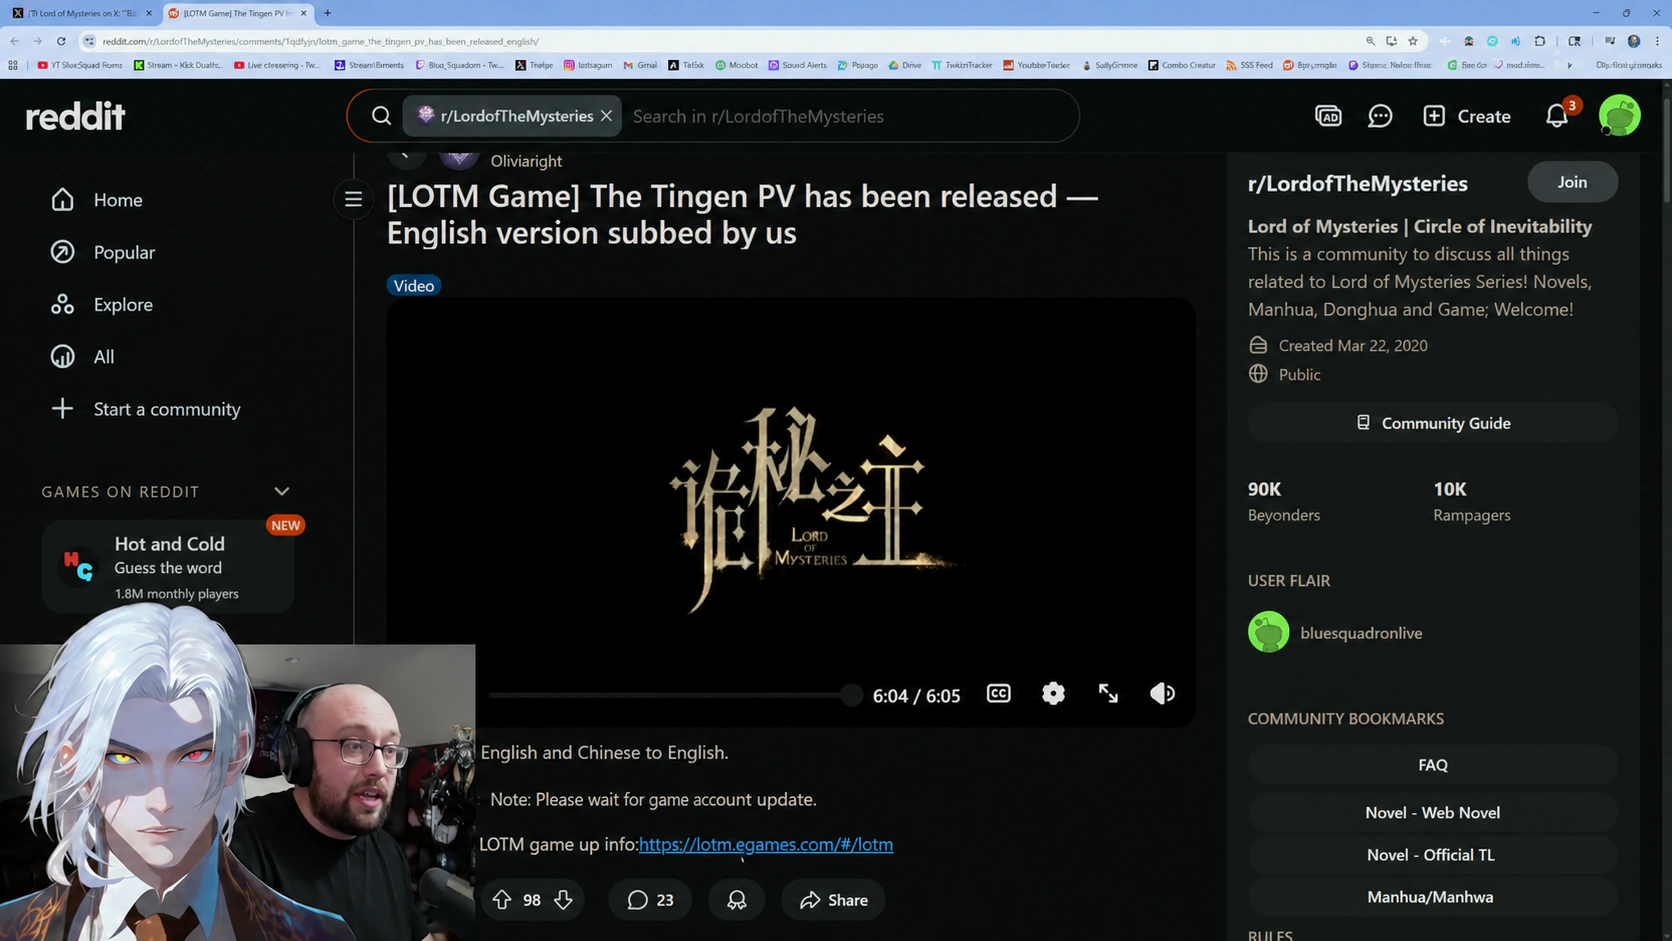
Task: Join the r/LordofTheMysteries community
Action: tap(1572, 182)
